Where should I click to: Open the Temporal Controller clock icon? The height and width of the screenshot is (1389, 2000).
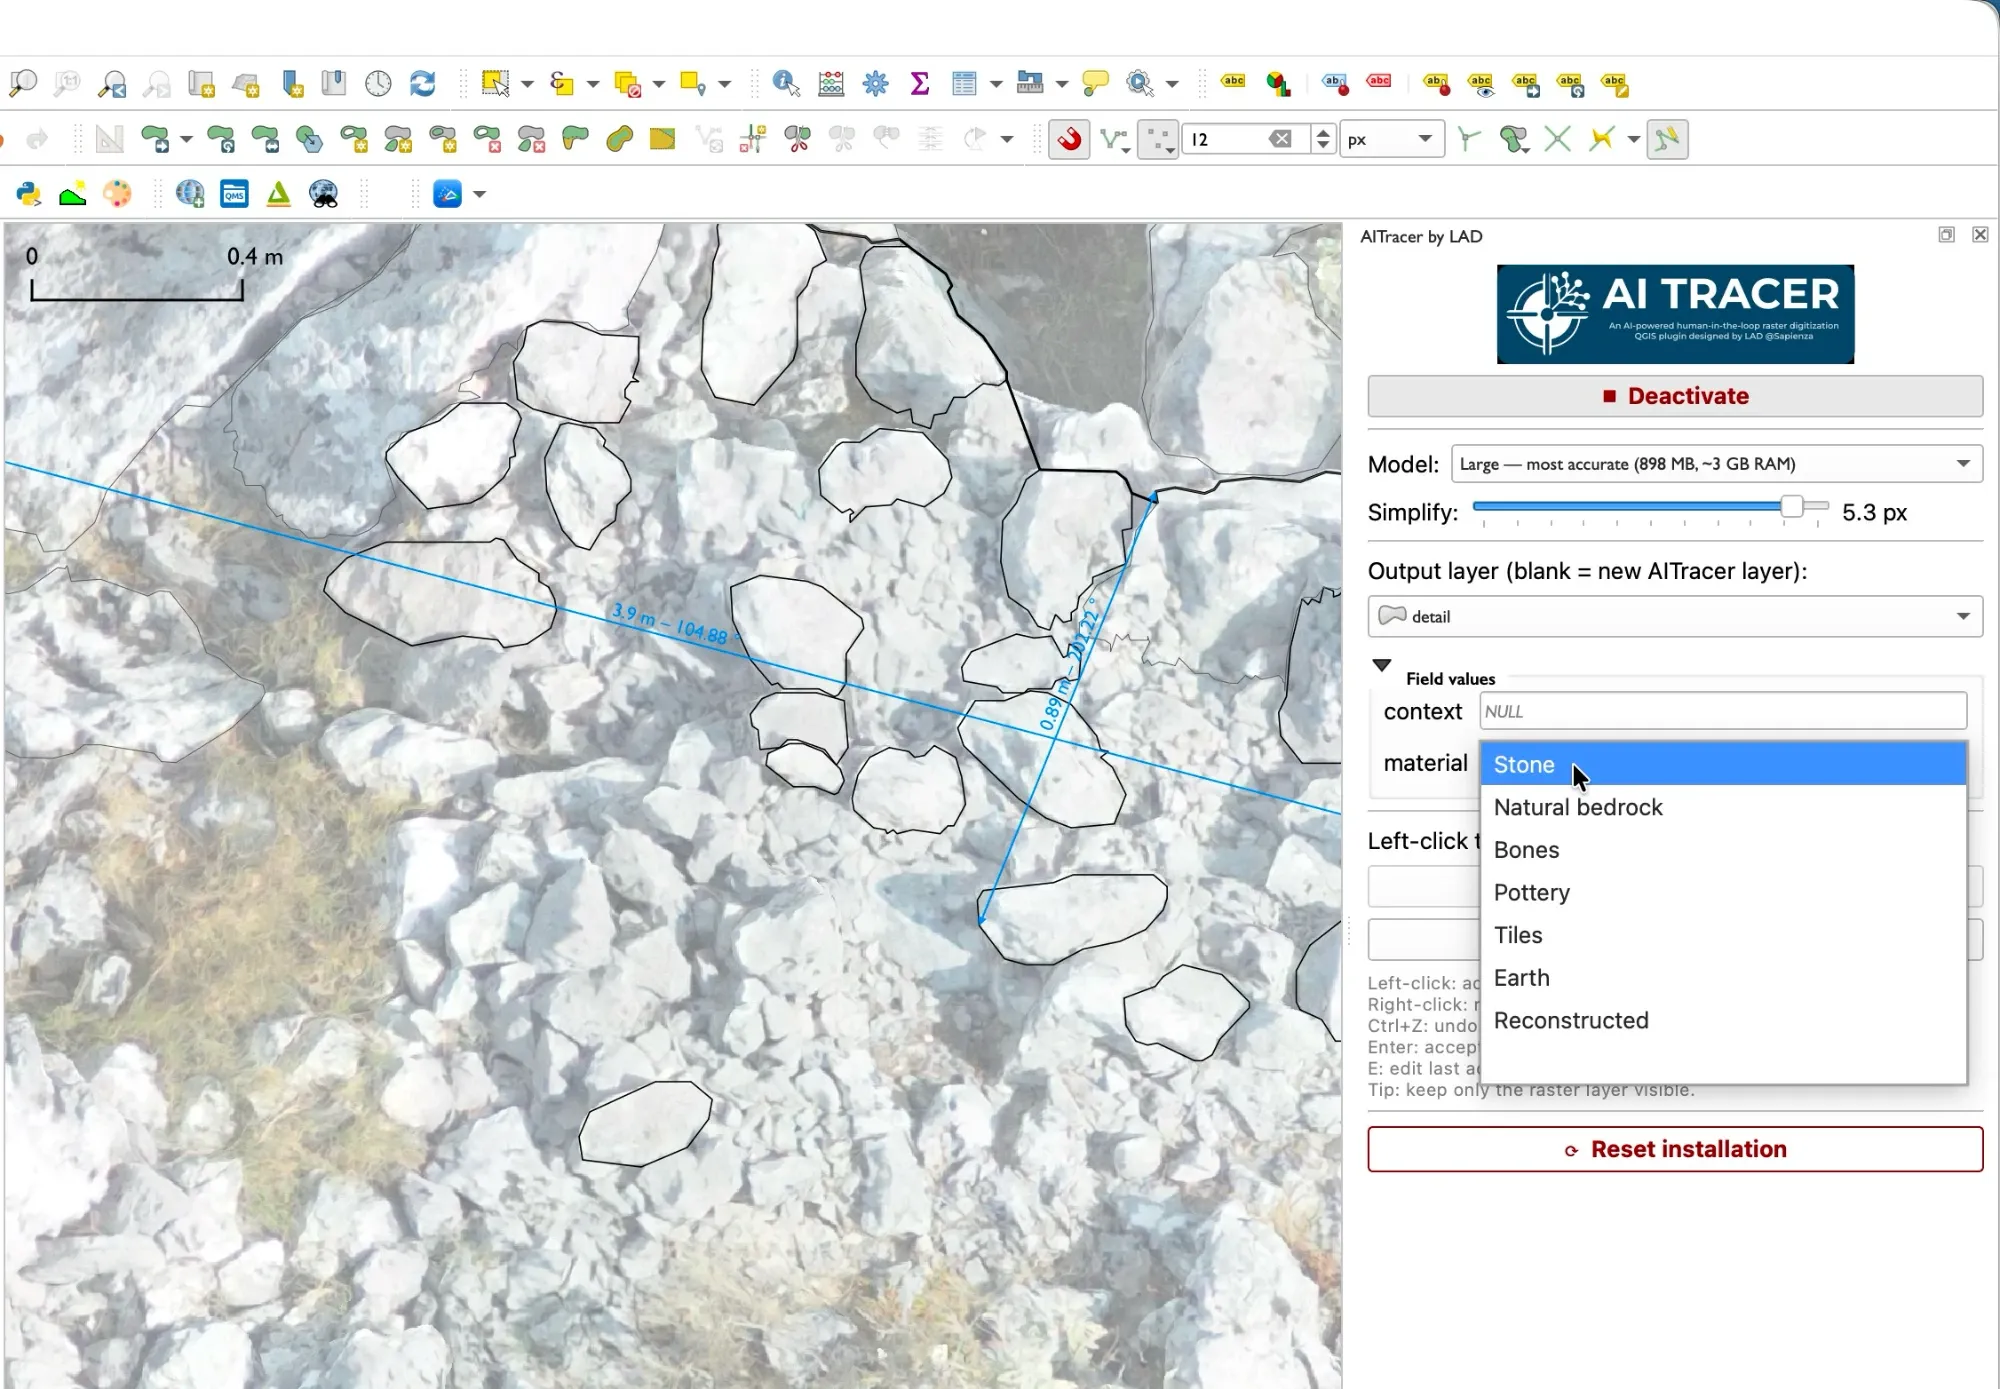tap(378, 83)
